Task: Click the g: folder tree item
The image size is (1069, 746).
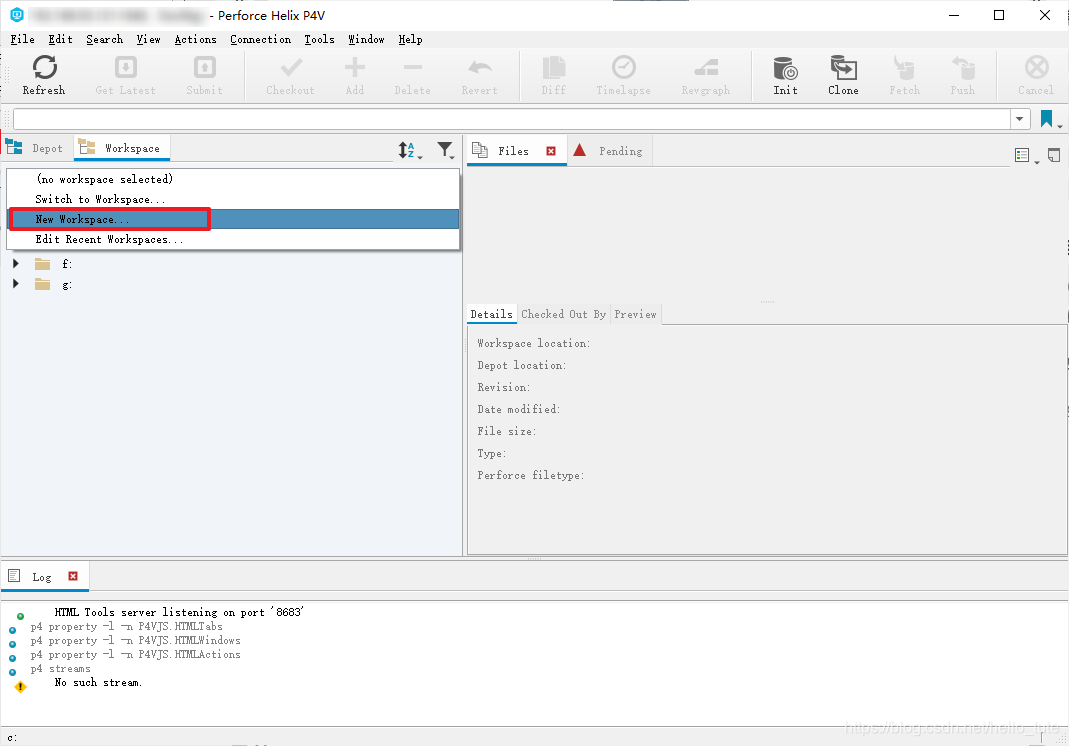Action: click(x=55, y=284)
